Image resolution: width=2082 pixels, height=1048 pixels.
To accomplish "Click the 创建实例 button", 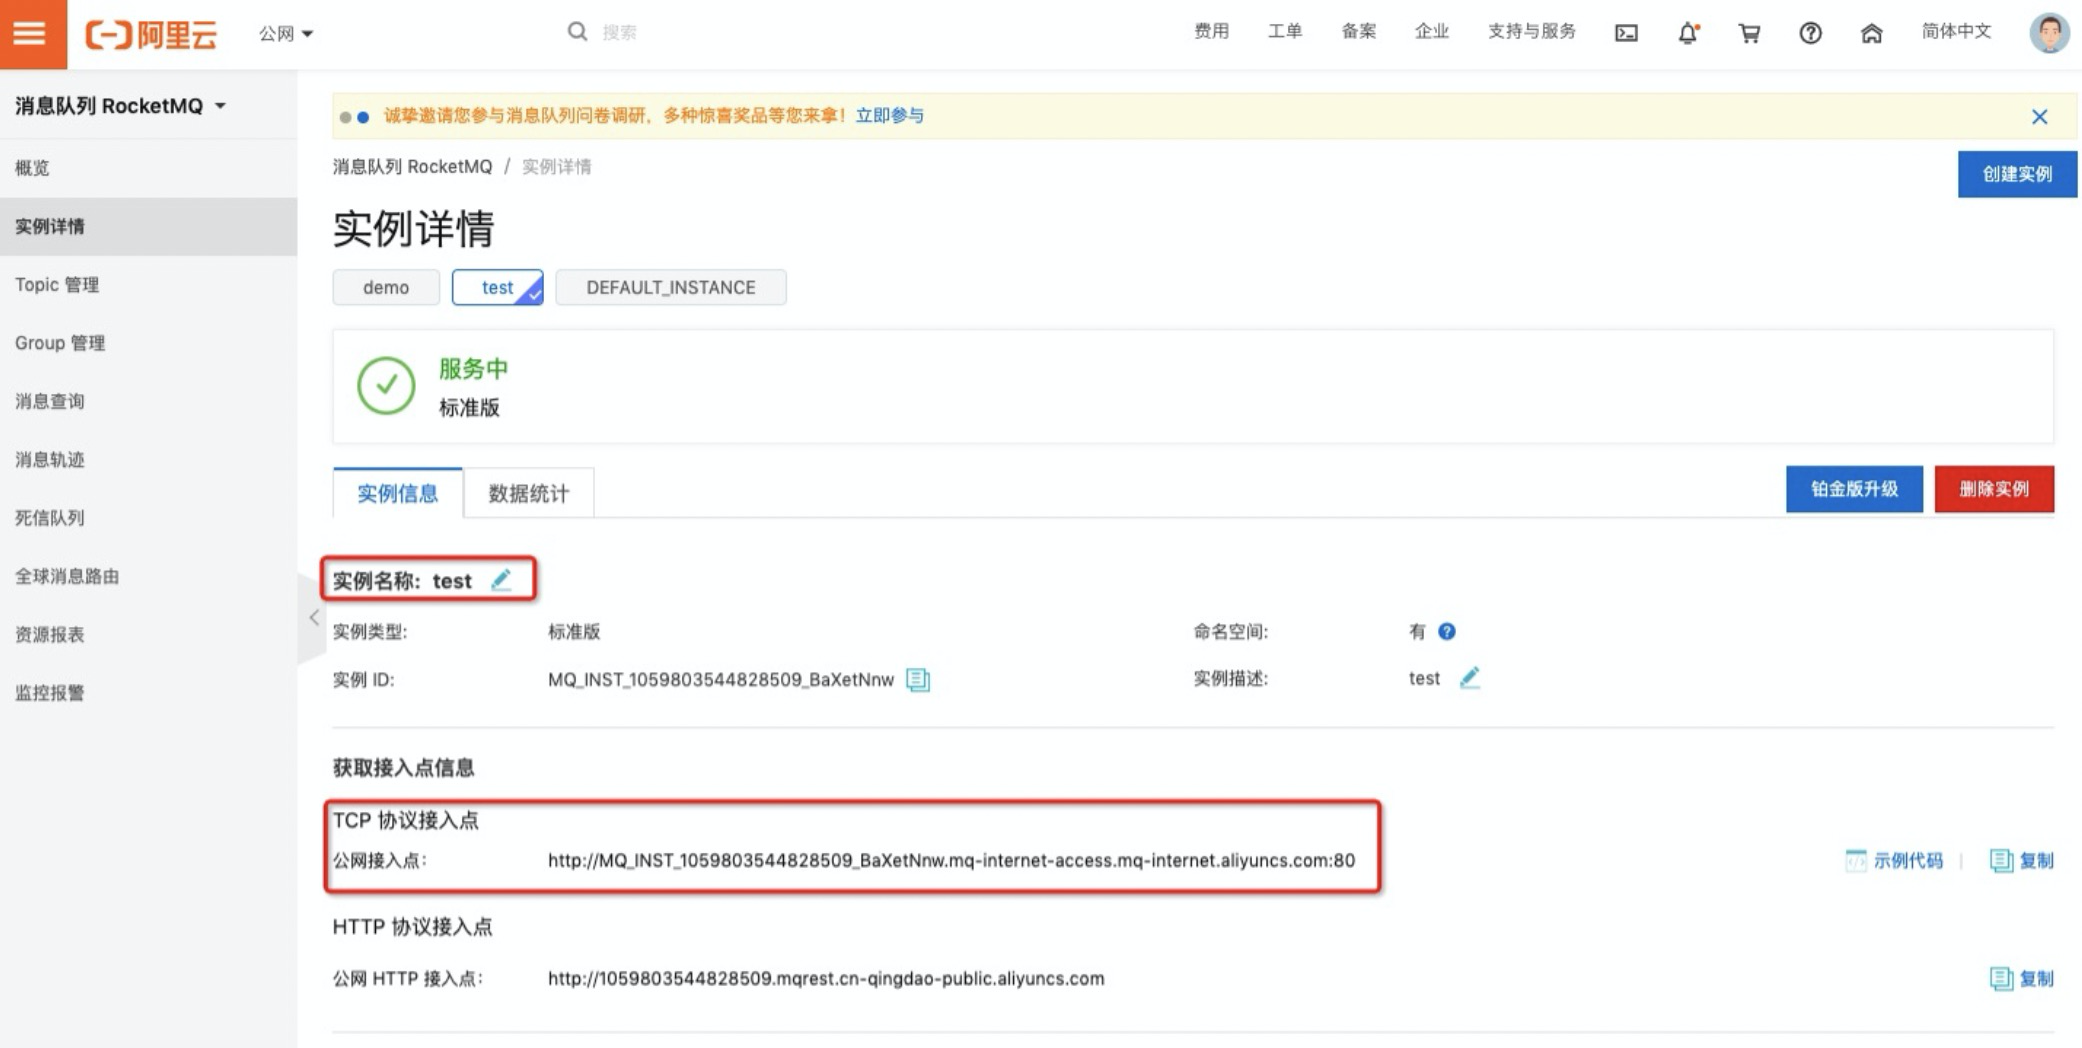I will pos(2017,174).
